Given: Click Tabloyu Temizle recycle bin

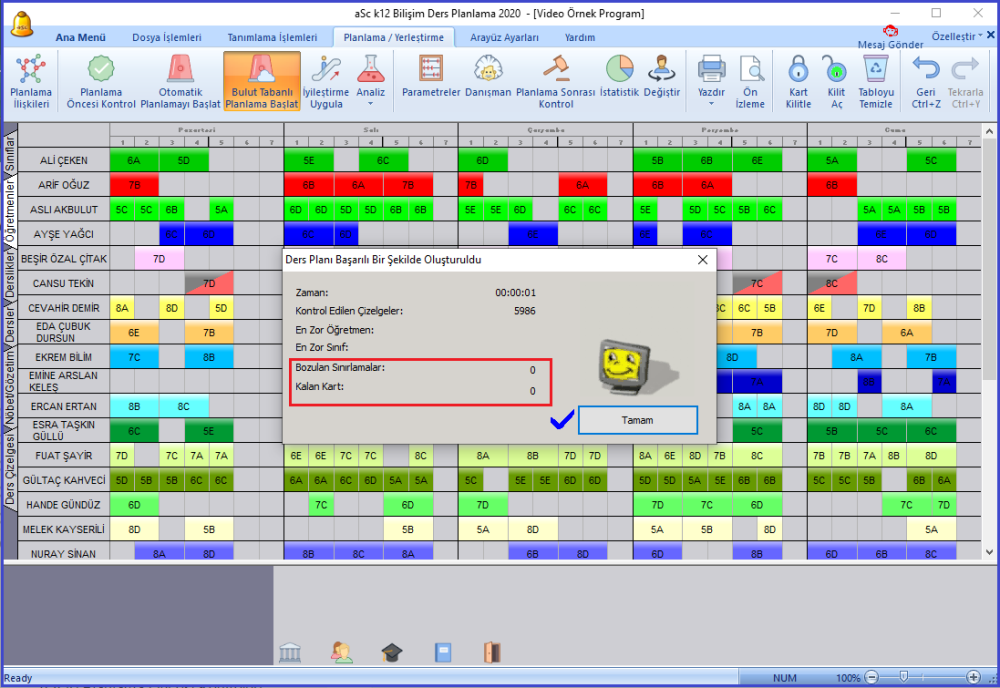Looking at the screenshot, I should click(876, 81).
